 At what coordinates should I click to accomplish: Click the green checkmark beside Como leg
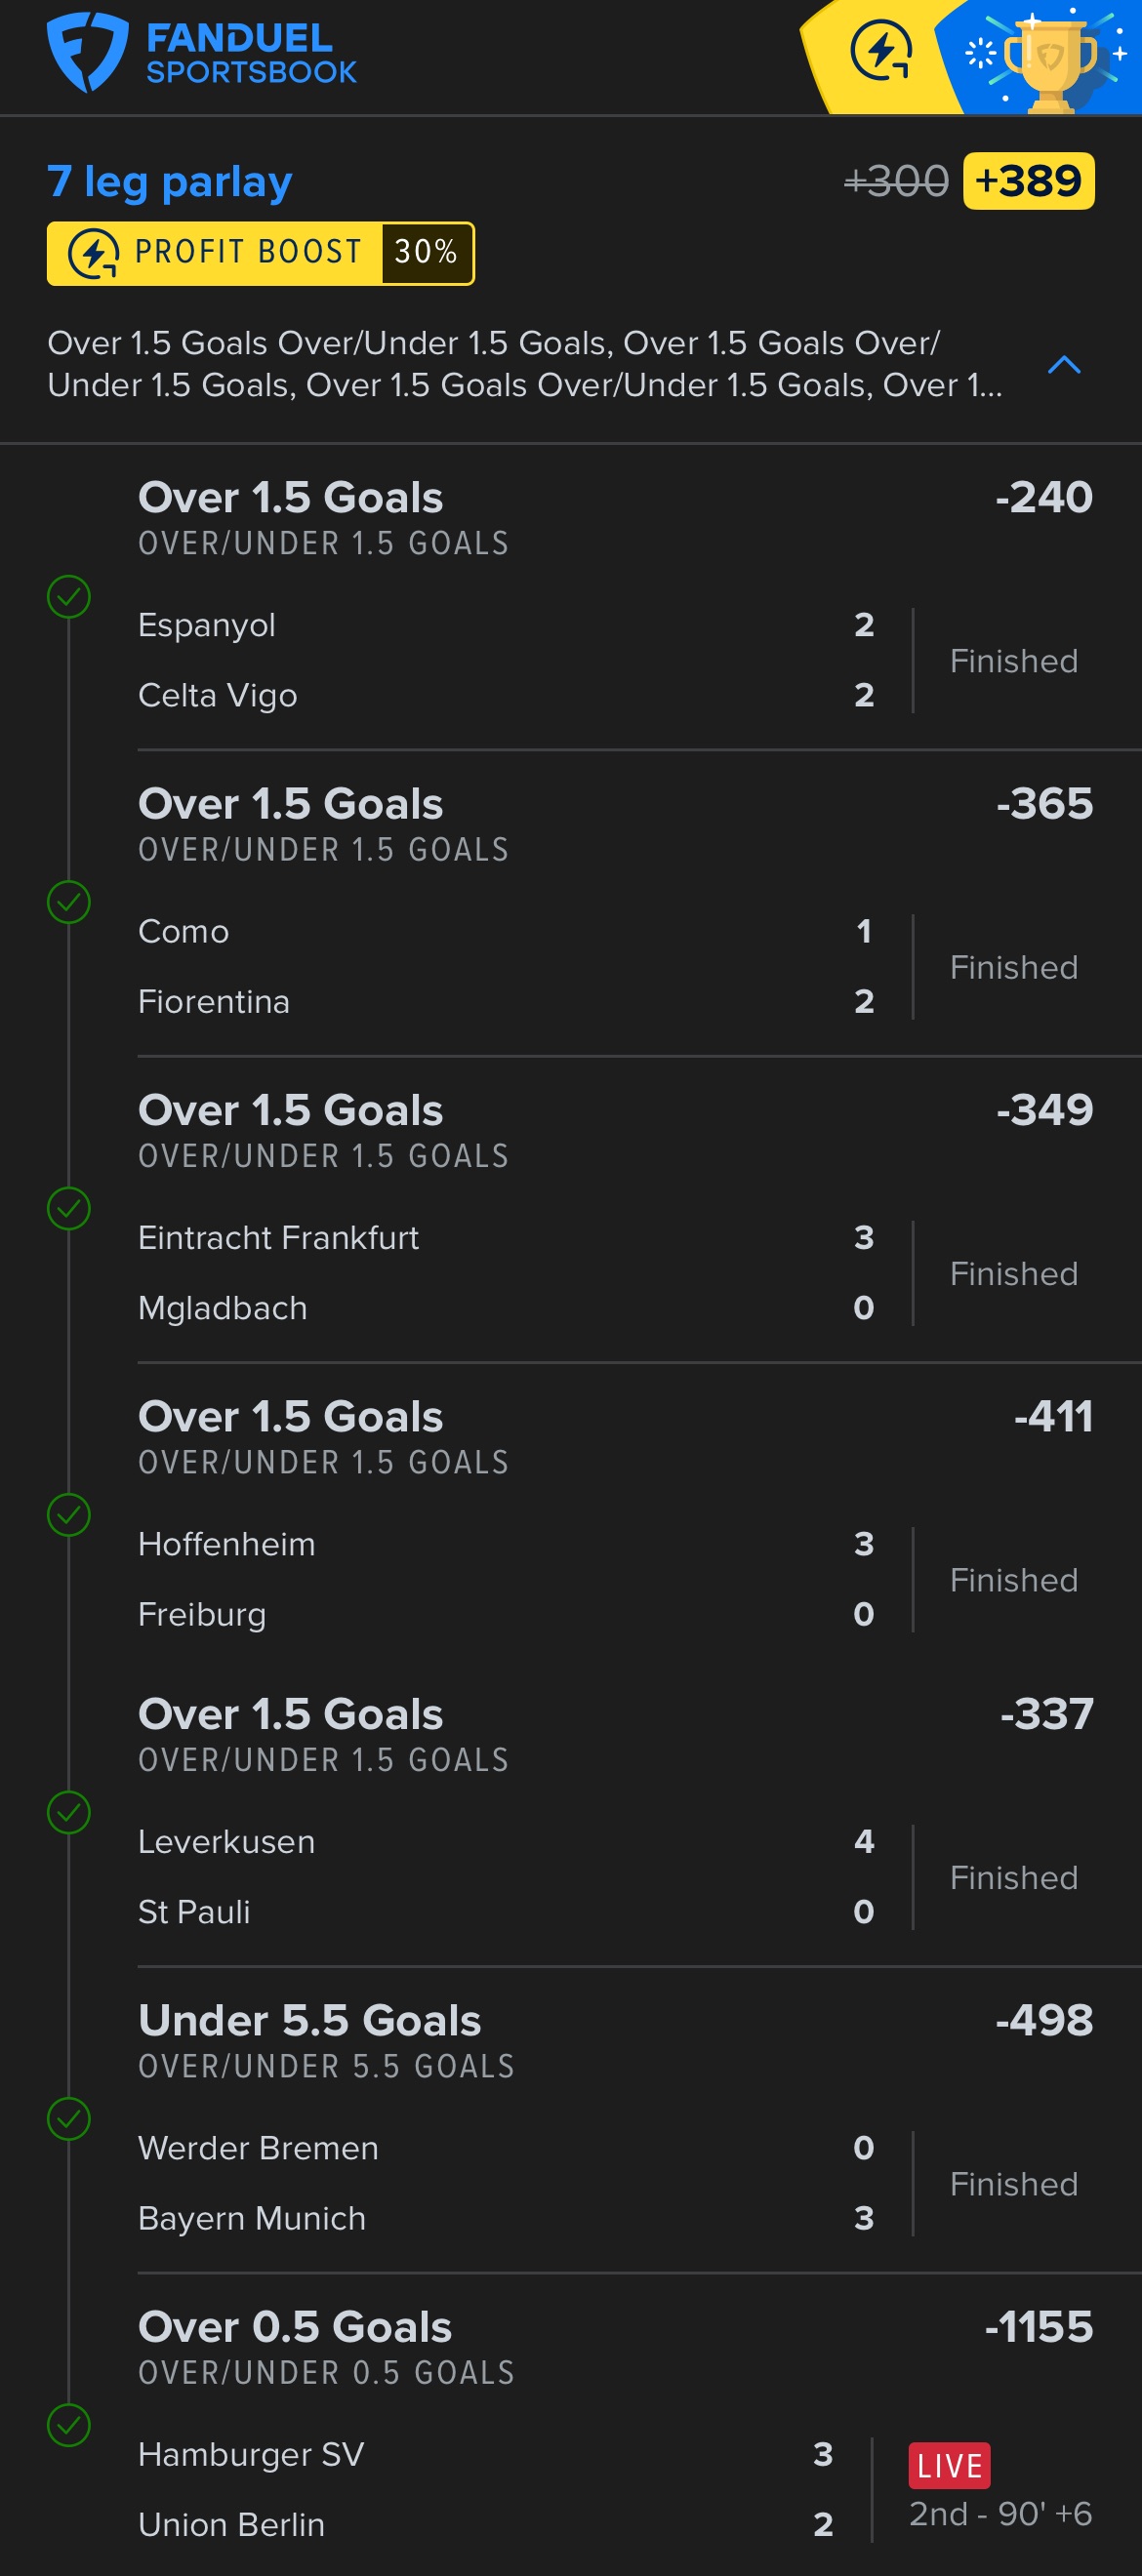click(x=69, y=903)
